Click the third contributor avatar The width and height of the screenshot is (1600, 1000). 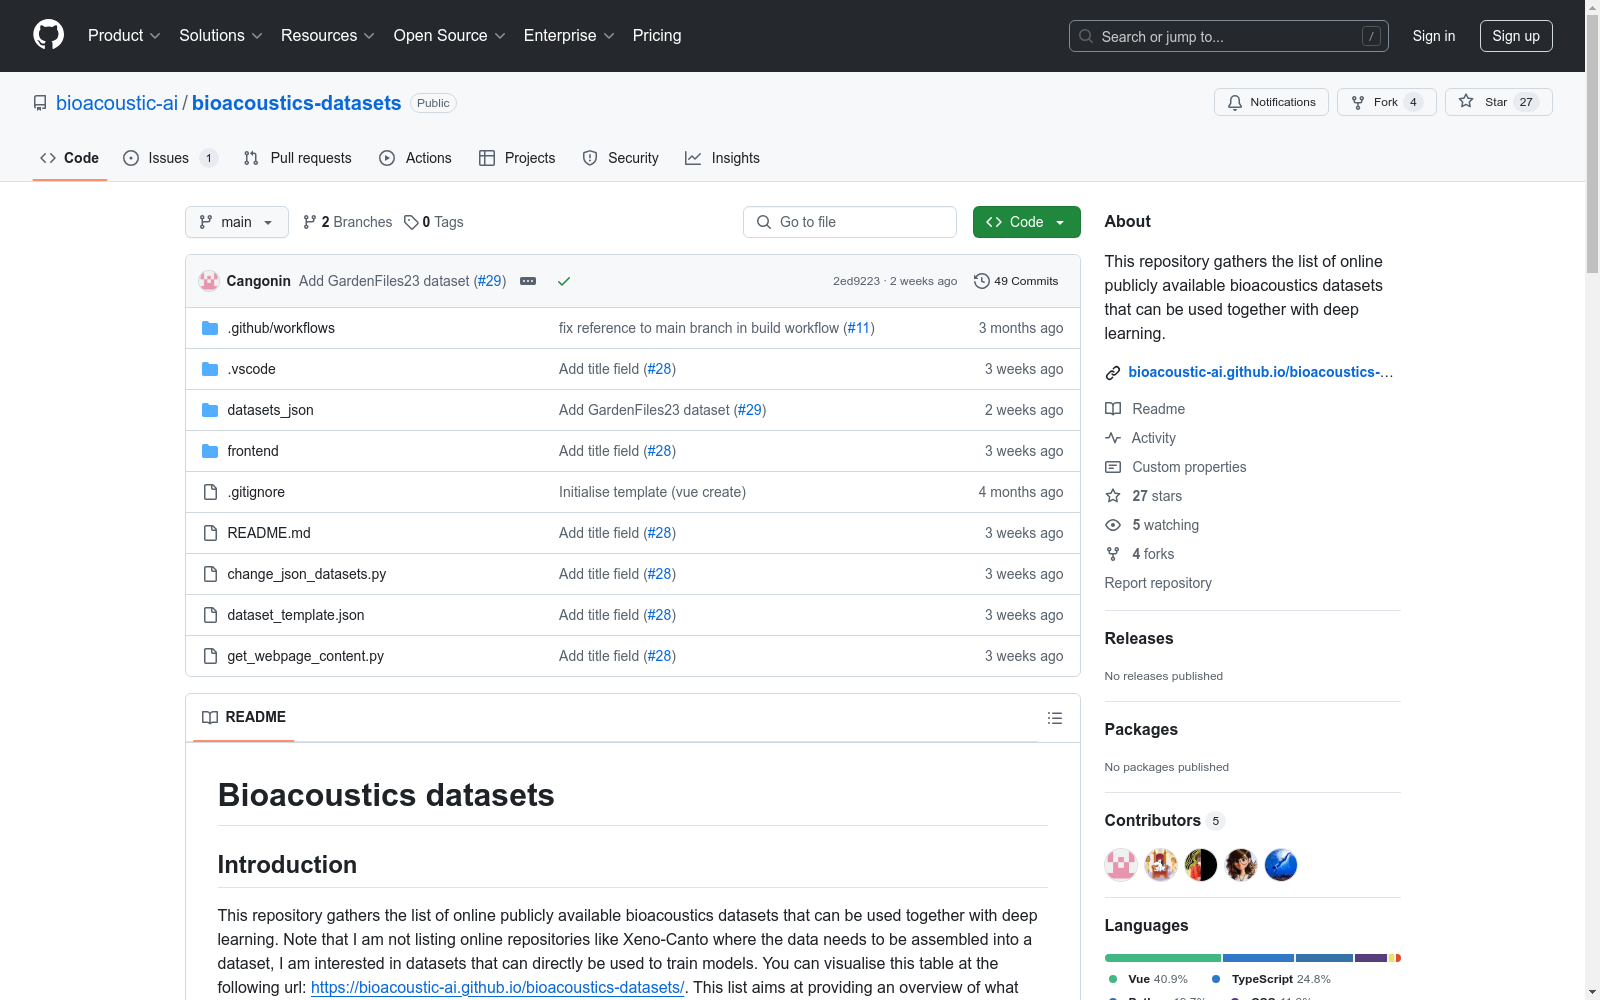click(1201, 865)
